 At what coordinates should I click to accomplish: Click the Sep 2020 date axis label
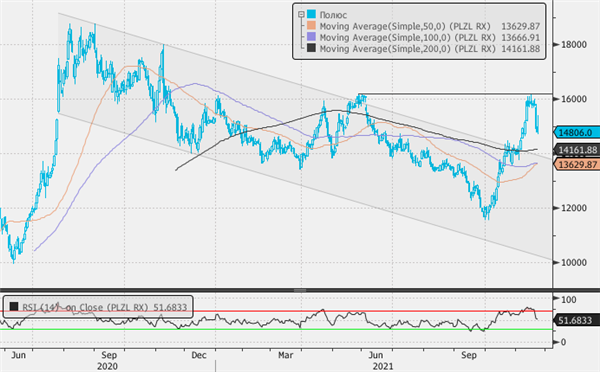pos(109,355)
